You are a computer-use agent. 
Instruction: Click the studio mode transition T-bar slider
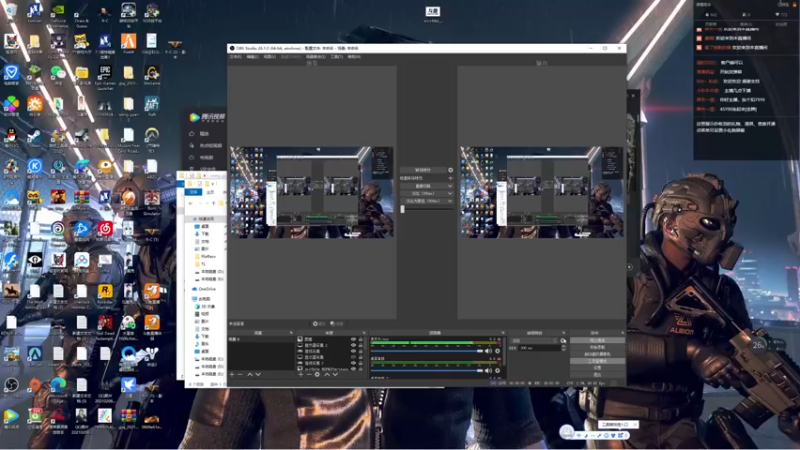pyautogui.click(x=427, y=209)
